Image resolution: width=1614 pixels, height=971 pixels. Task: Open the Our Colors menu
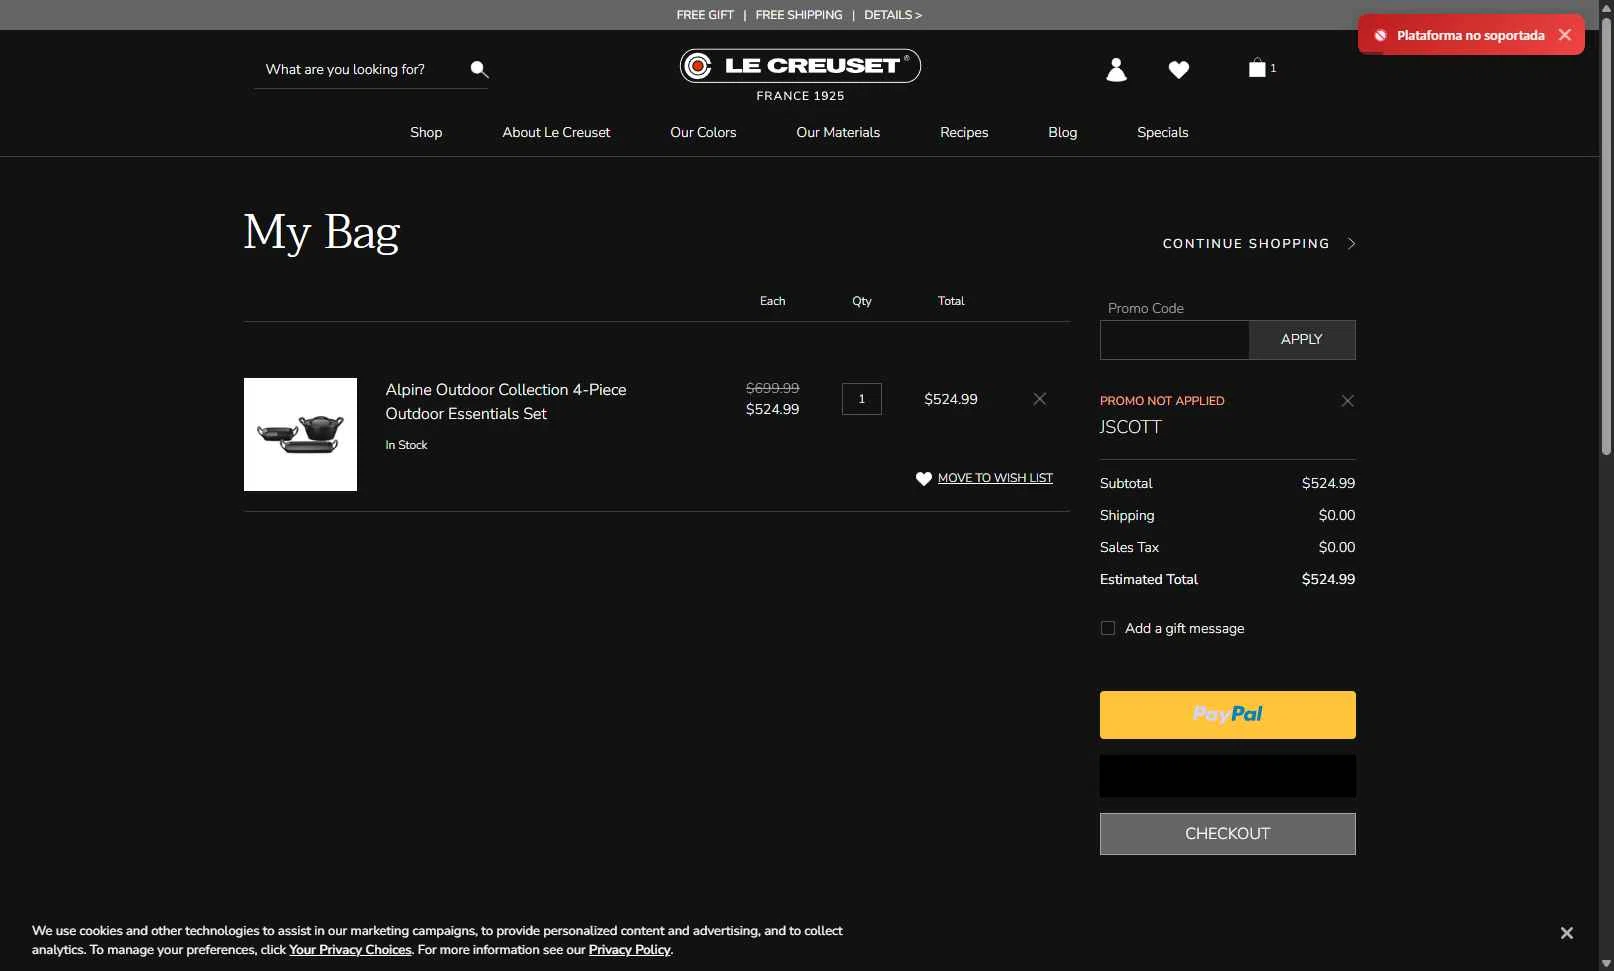[x=703, y=132]
